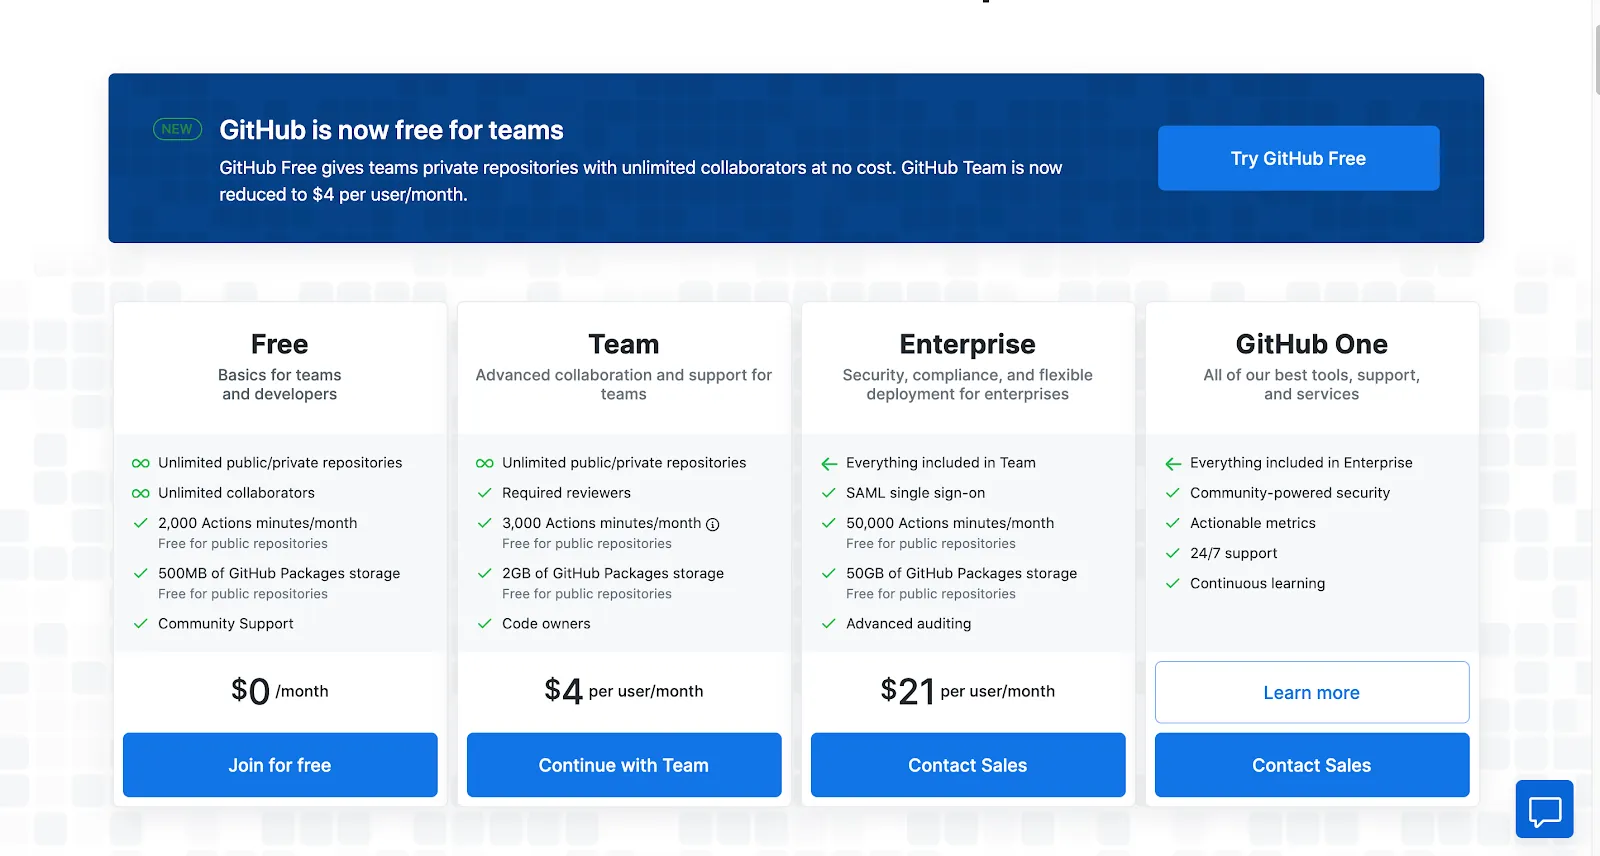
Task: Open the chat support widget icon
Action: pos(1544,809)
